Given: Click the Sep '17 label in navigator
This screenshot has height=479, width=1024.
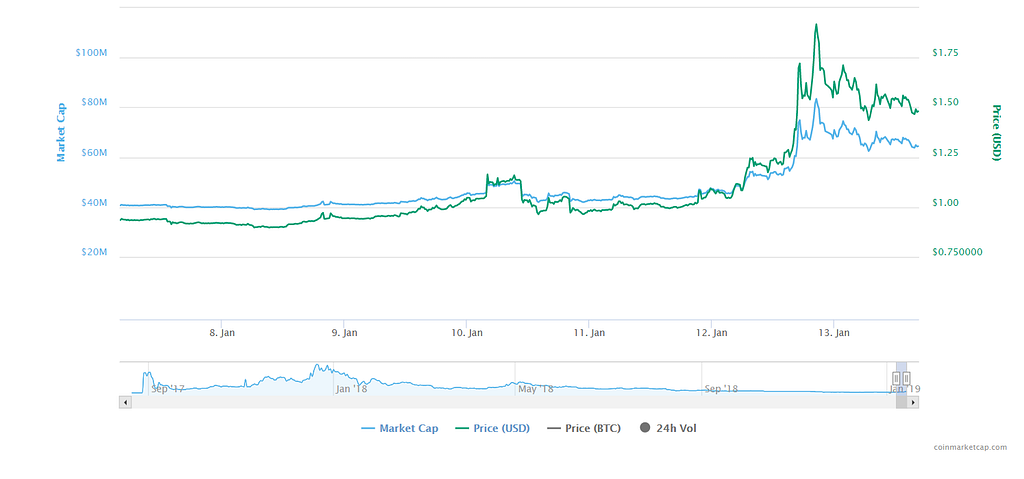Looking at the screenshot, I should 168,389.
